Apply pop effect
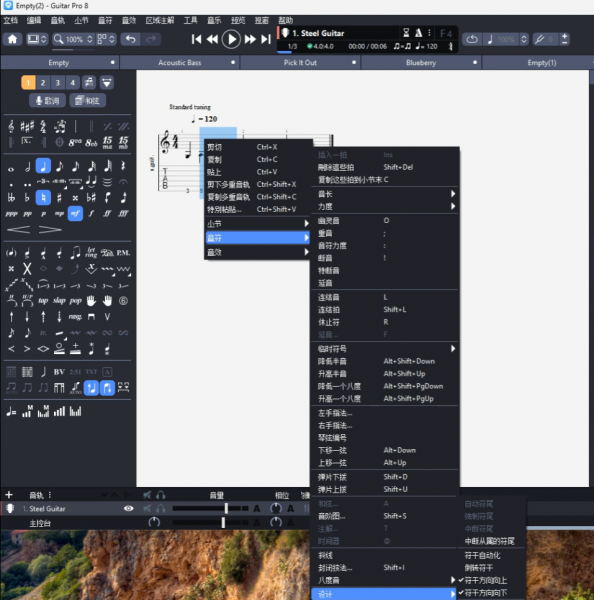 (x=75, y=301)
